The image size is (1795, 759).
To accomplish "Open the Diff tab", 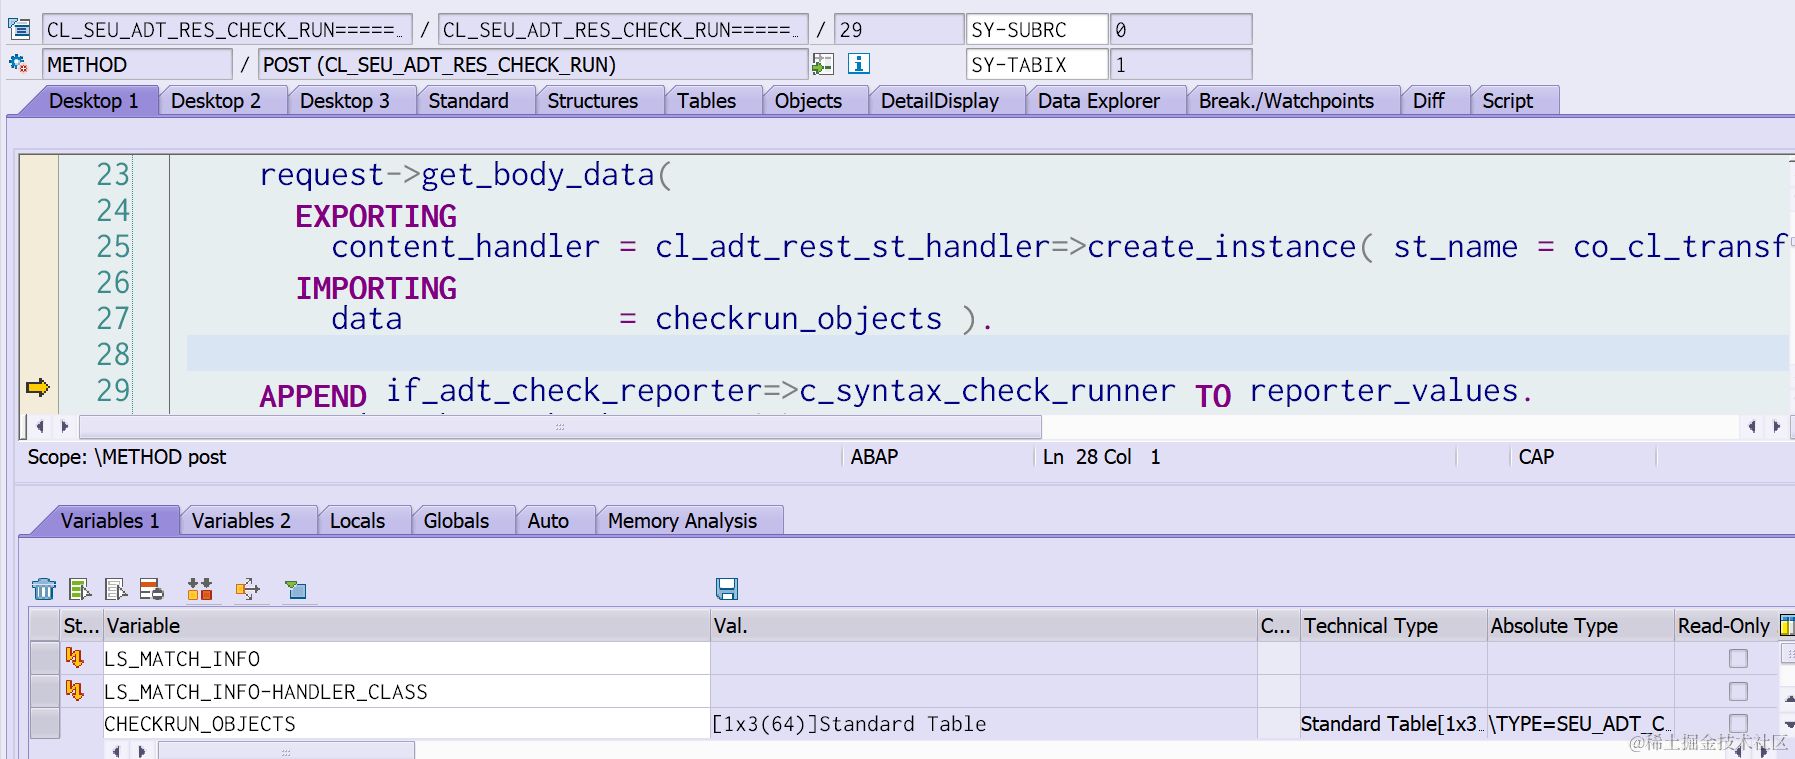I will [1429, 101].
